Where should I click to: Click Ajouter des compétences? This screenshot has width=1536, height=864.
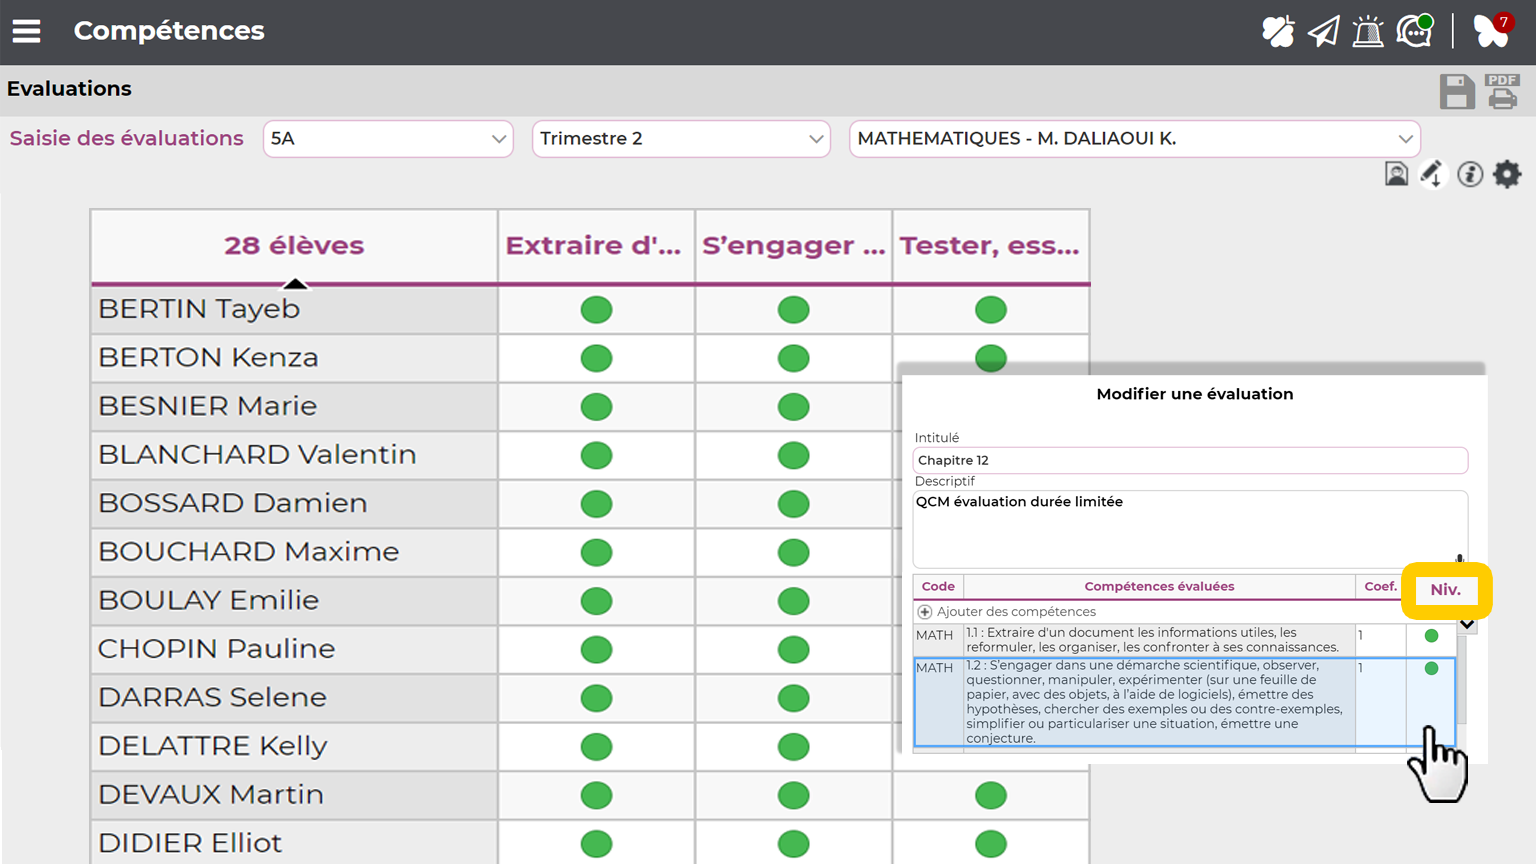point(1016,612)
